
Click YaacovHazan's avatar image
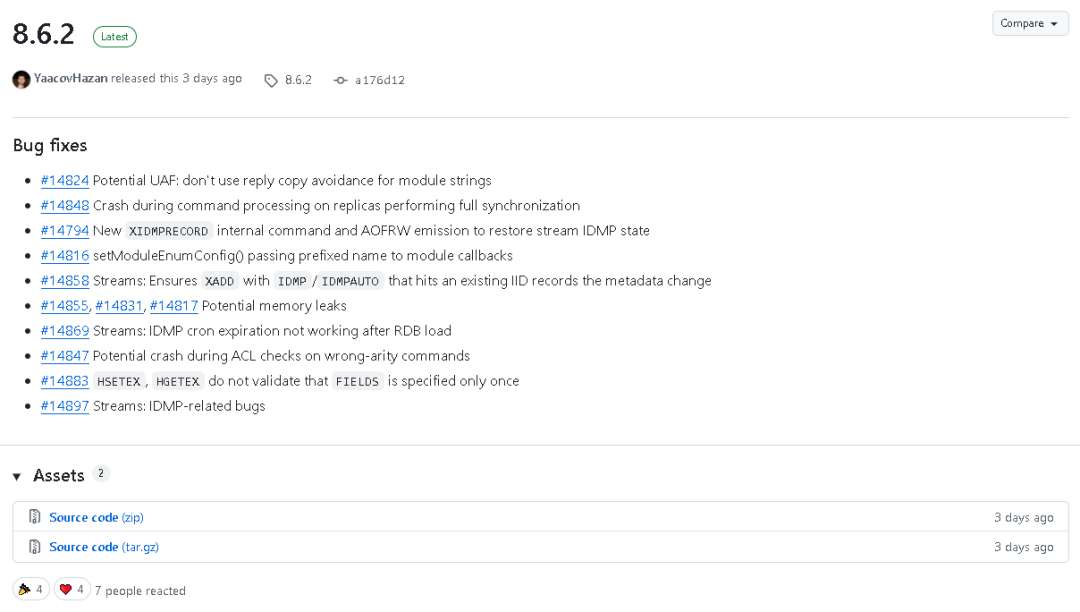pos(21,79)
